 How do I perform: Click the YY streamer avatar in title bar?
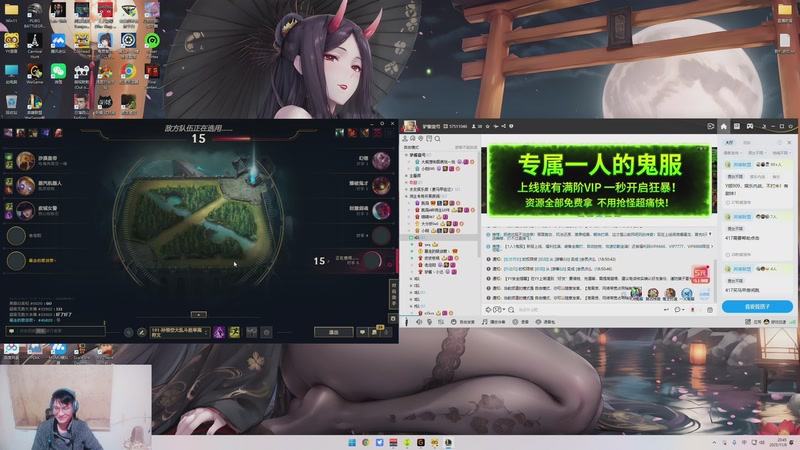point(410,126)
